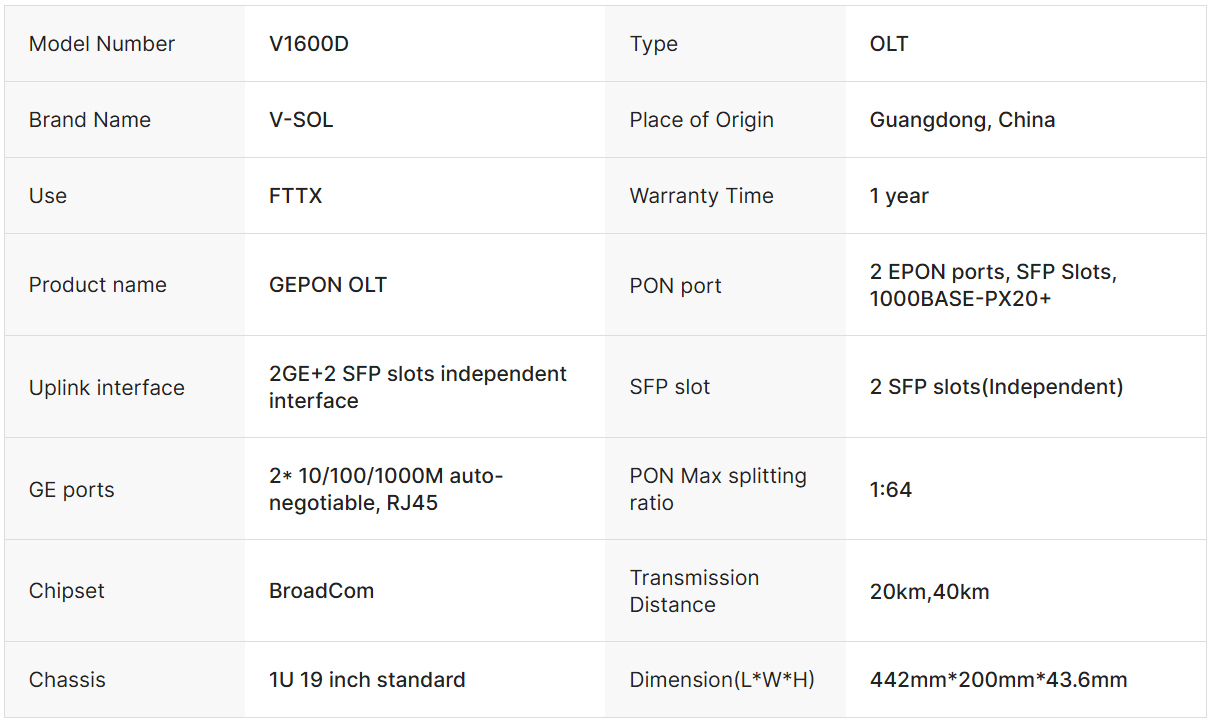The height and width of the screenshot is (724, 1212).
Task: Select the Warranty Time label
Action: pyautogui.click(x=701, y=196)
